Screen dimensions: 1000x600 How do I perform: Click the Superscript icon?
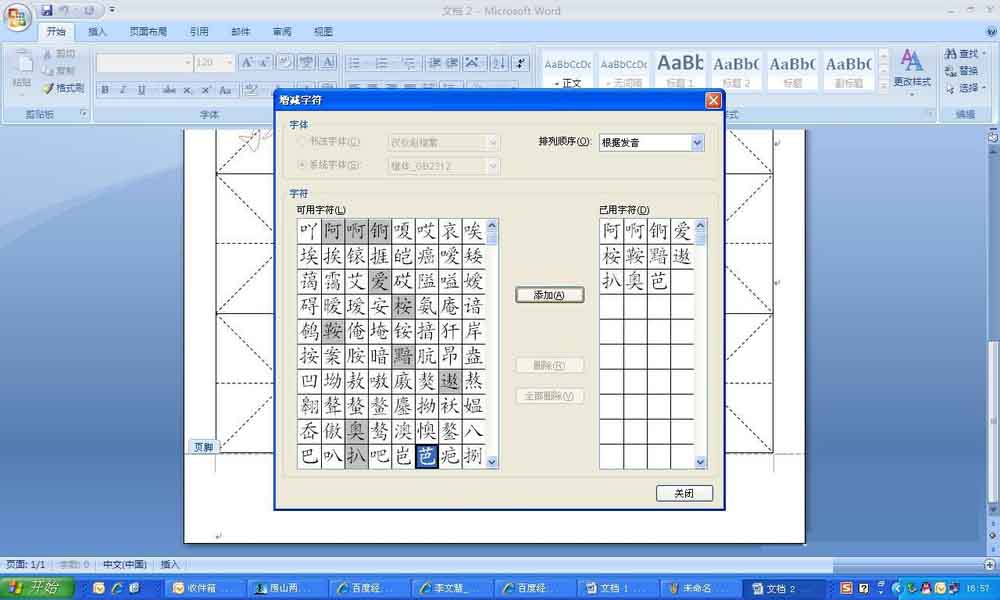[206, 91]
